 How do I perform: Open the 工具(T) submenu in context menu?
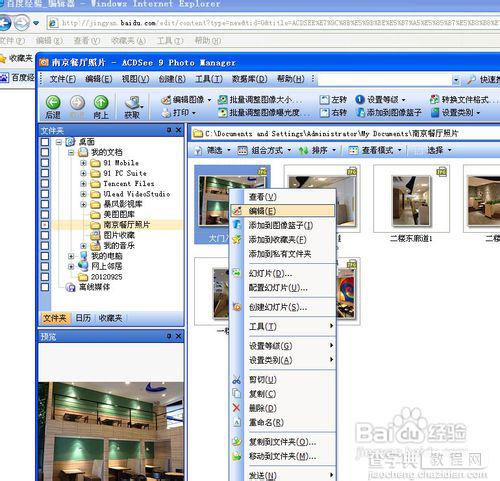click(x=283, y=326)
